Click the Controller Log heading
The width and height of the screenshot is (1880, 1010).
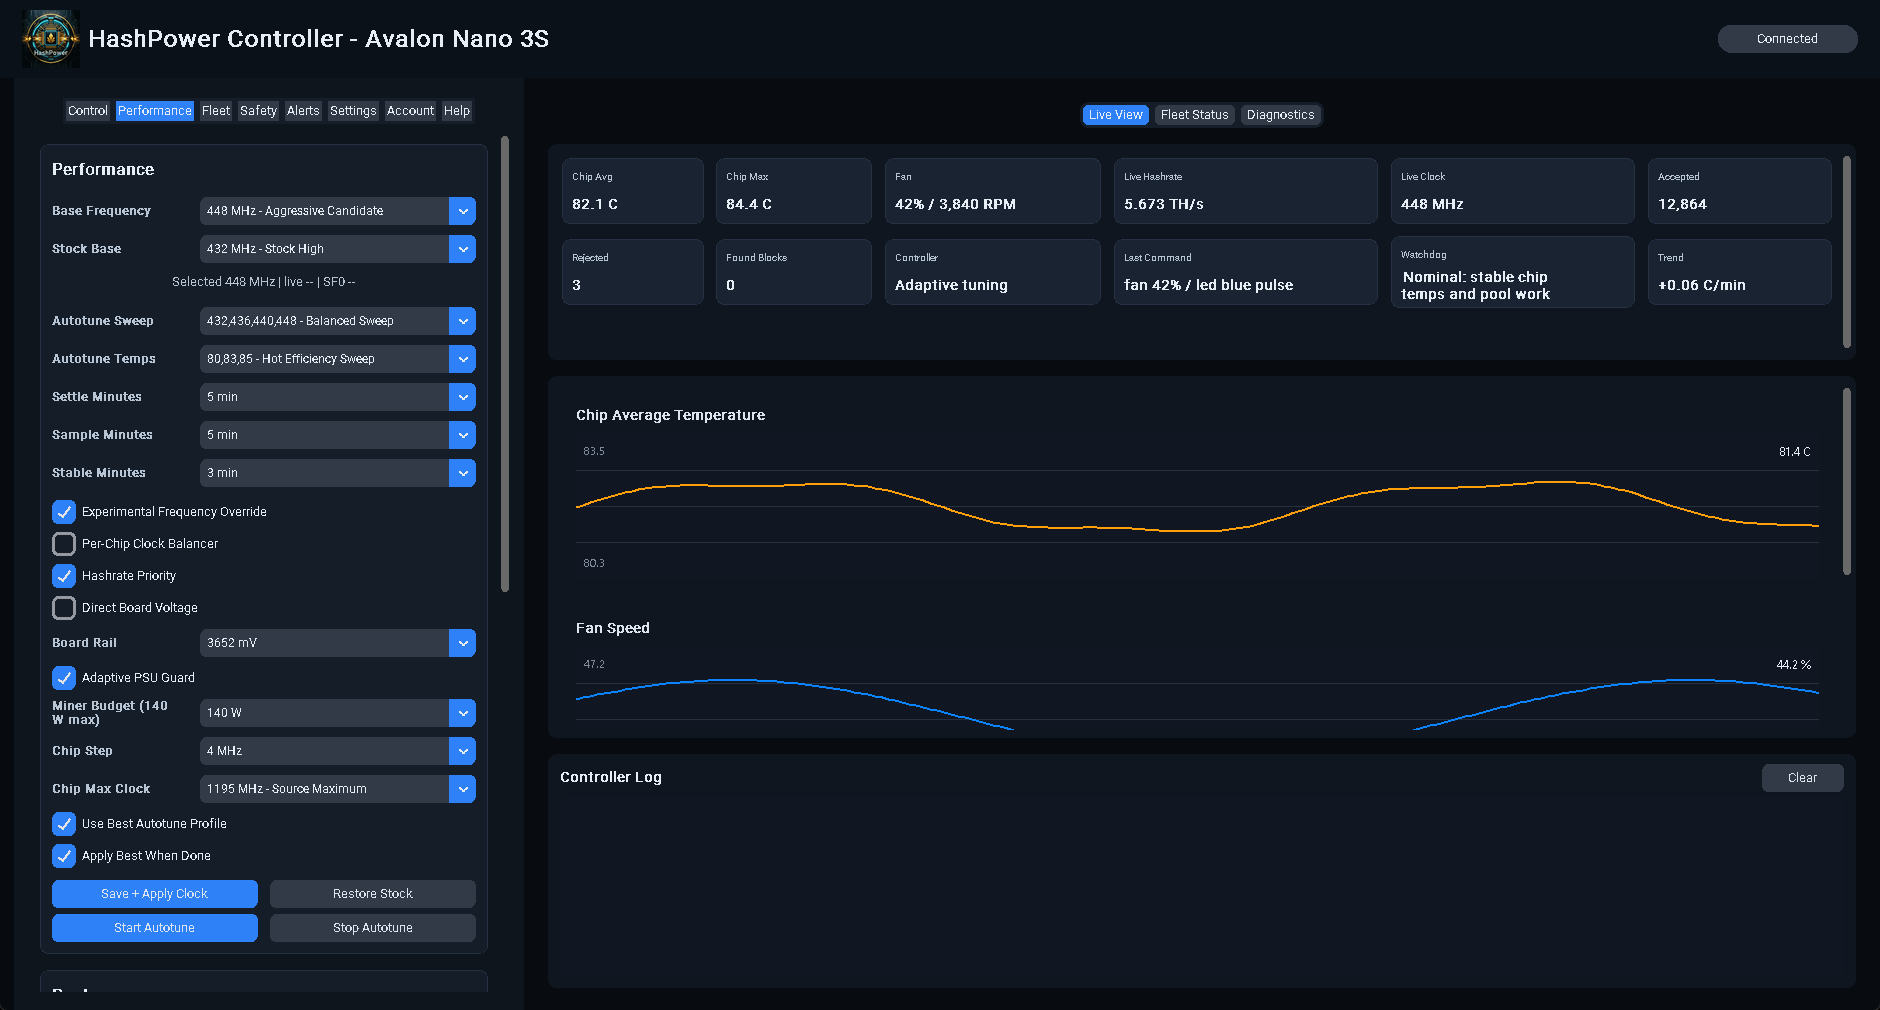(x=611, y=777)
